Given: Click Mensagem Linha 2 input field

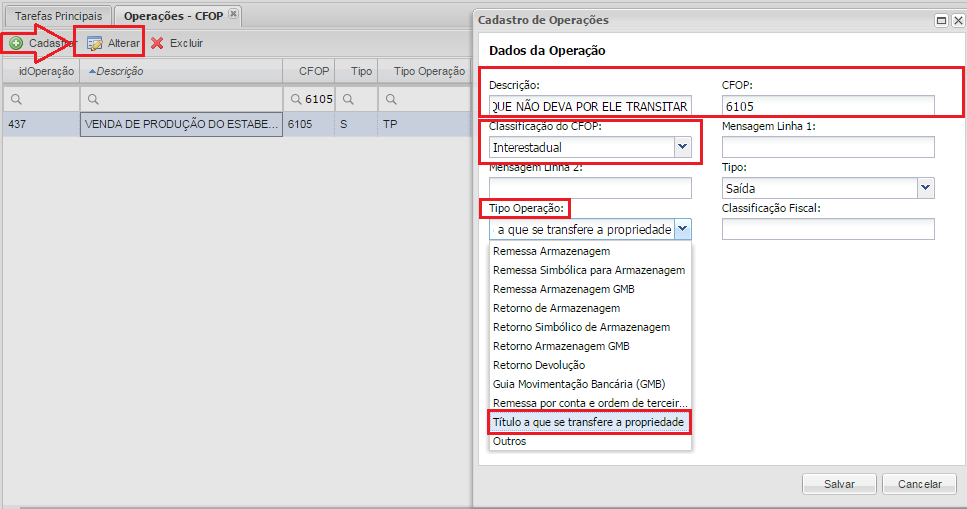Looking at the screenshot, I should point(590,188).
